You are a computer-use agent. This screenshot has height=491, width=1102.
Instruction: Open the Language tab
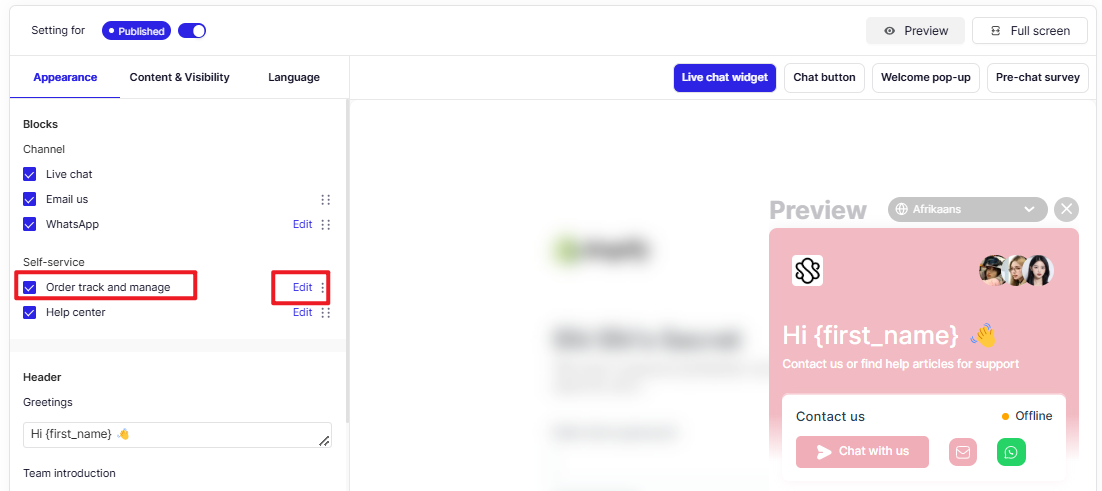point(293,77)
